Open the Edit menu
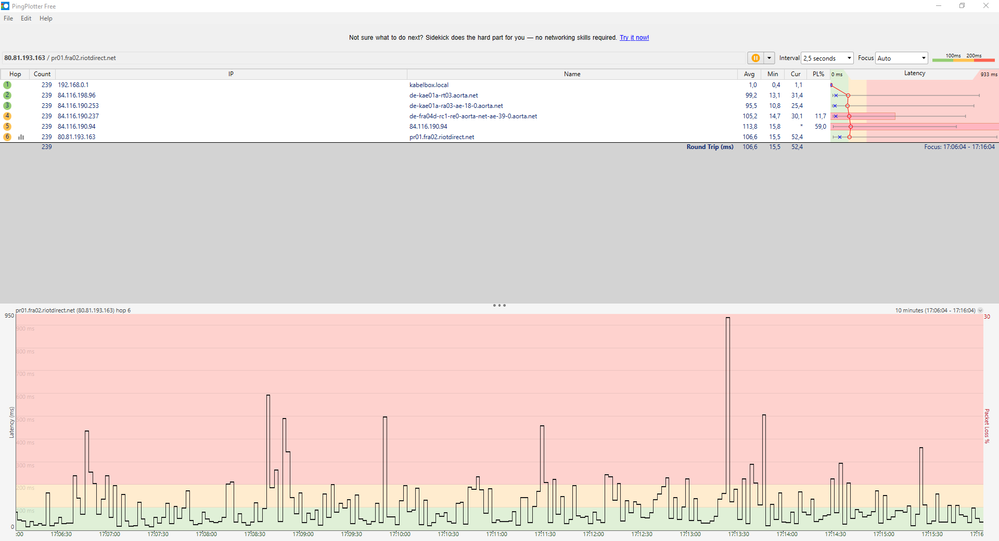 tap(25, 18)
